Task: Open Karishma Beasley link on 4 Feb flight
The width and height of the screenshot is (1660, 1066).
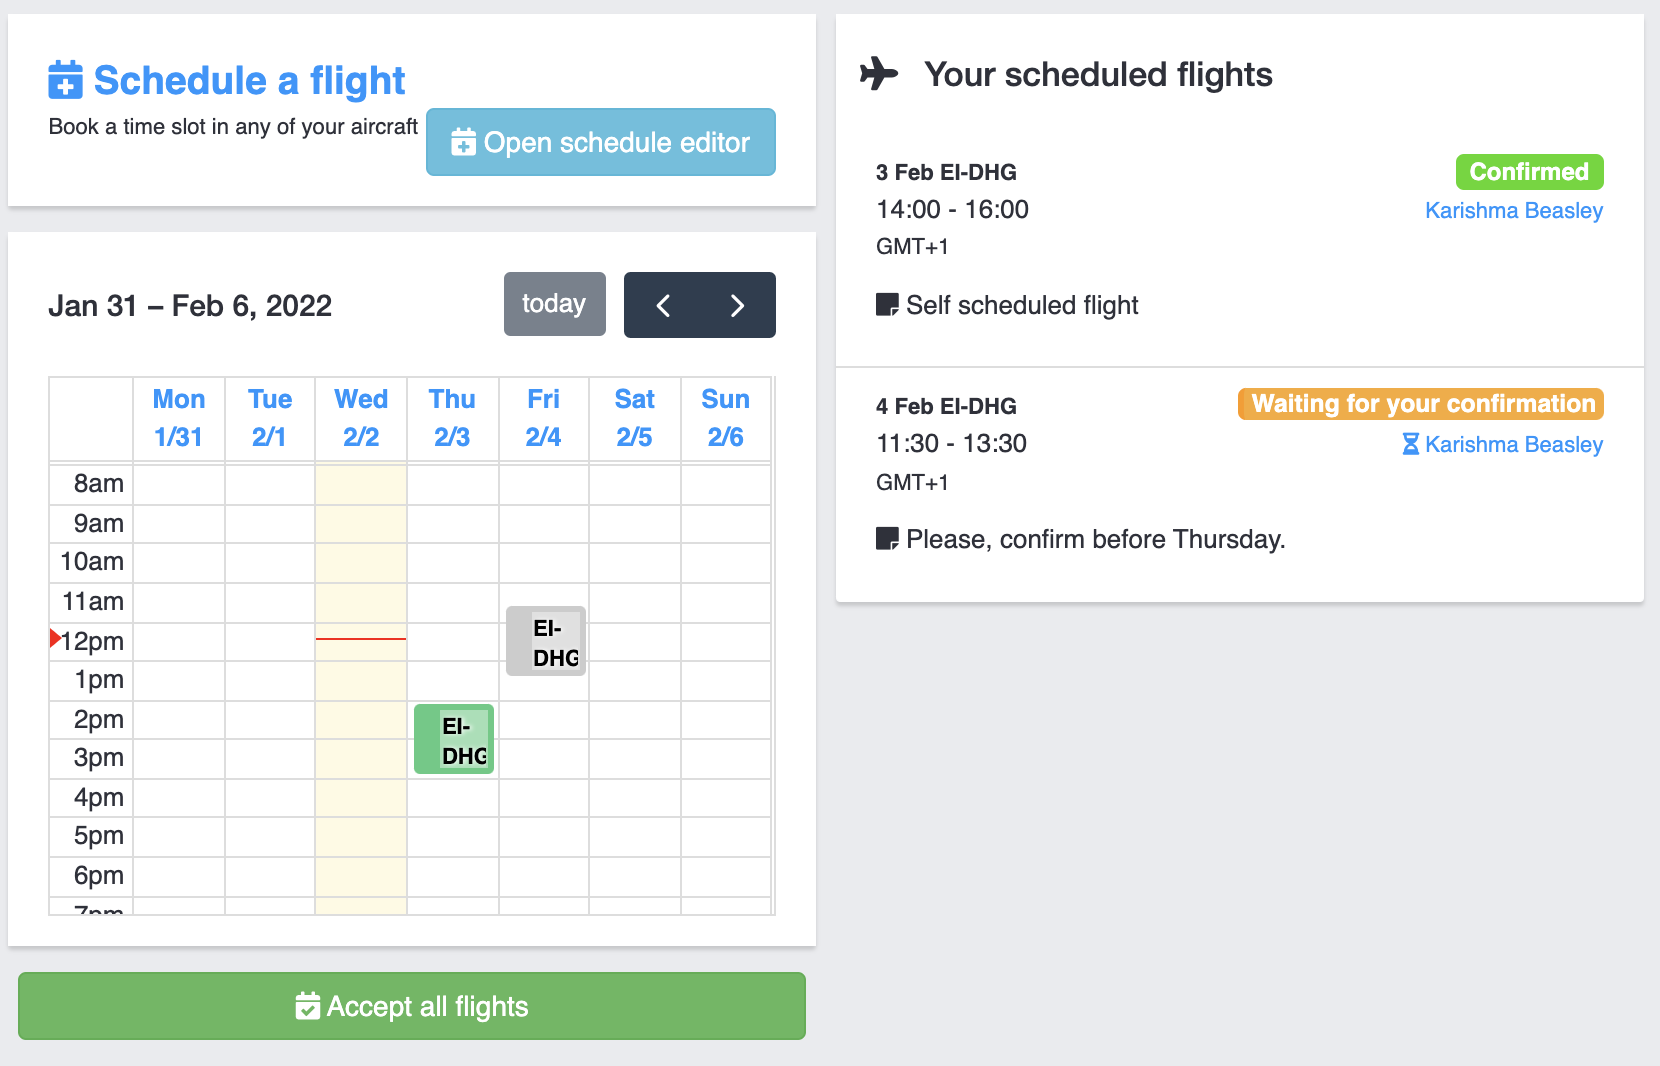Action: click(1513, 444)
